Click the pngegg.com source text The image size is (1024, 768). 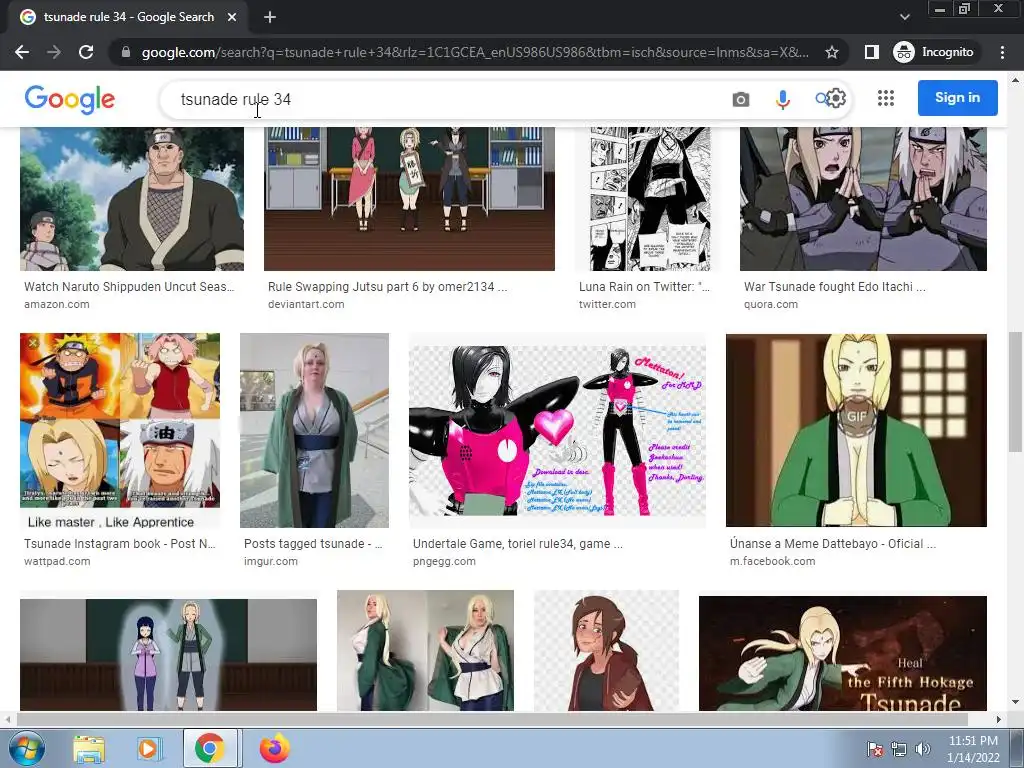tap(444, 562)
